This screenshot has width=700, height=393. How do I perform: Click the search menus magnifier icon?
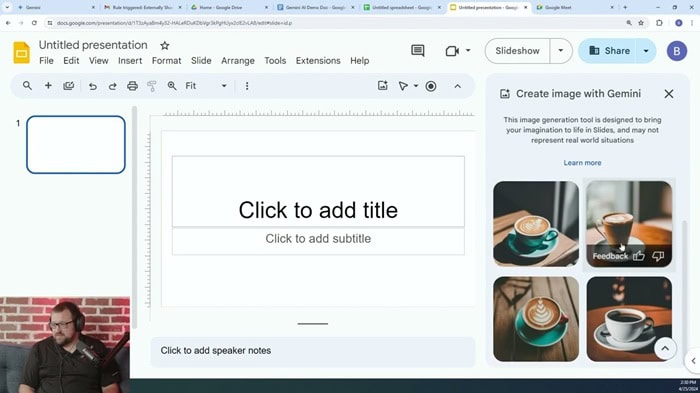(x=27, y=86)
